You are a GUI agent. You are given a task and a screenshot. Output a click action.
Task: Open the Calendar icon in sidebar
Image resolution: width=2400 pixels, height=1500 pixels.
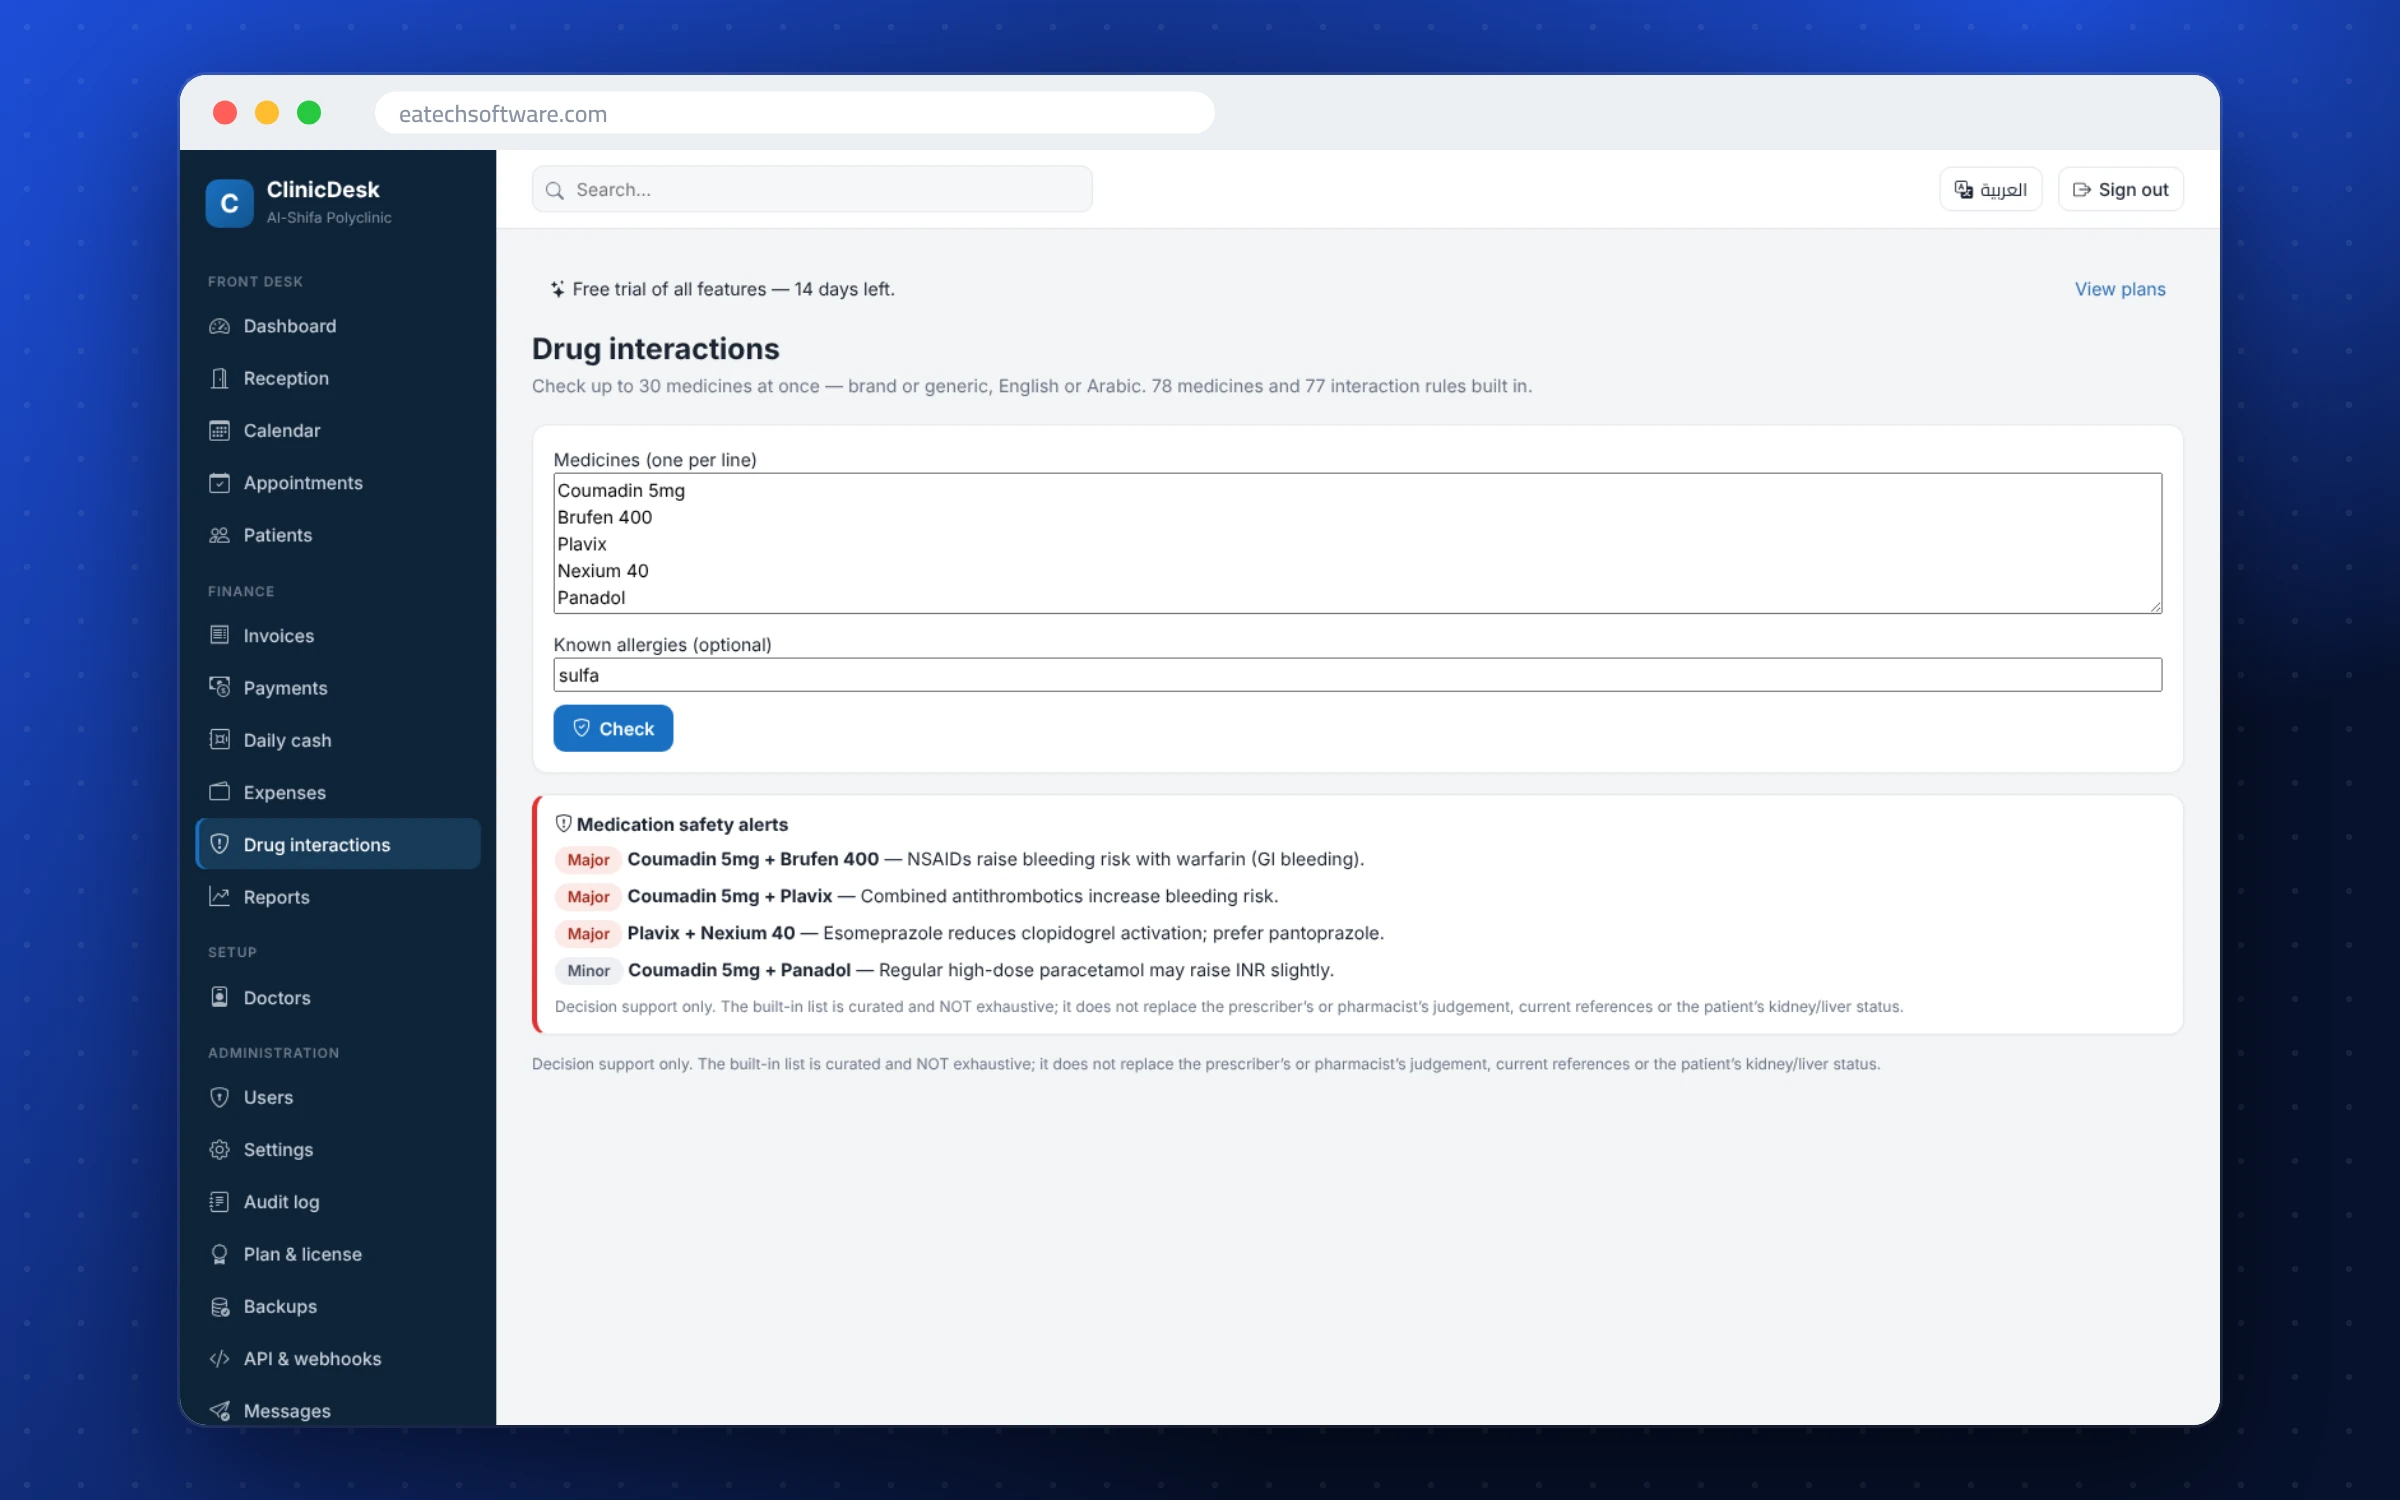219,430
